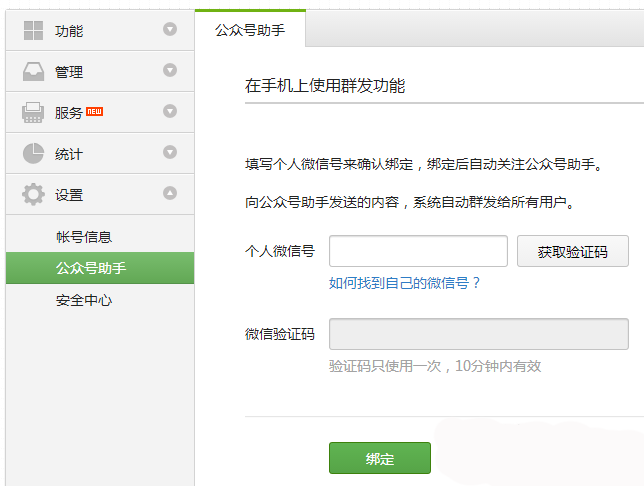This screenshot has width=644, height=486.
Task: Click the 管理 inbox tray icon
Action: [x=33, y=72]
